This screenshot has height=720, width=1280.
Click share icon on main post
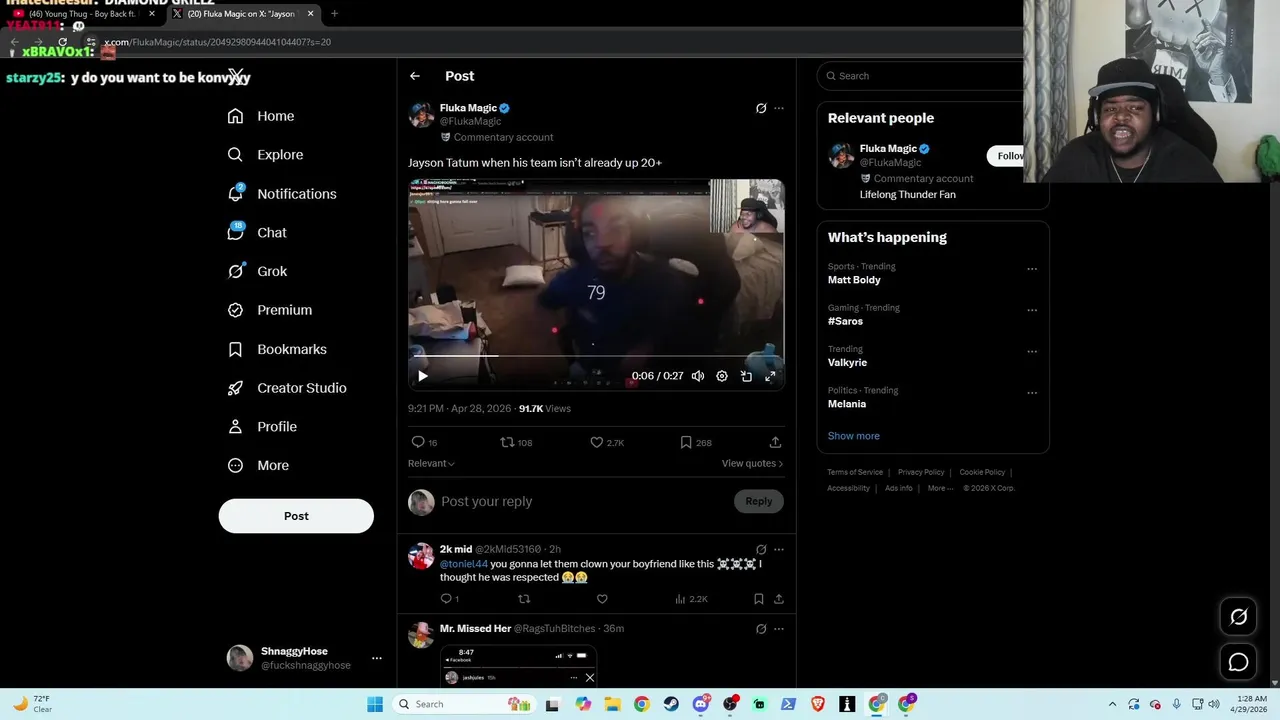[x=775, y=442]
